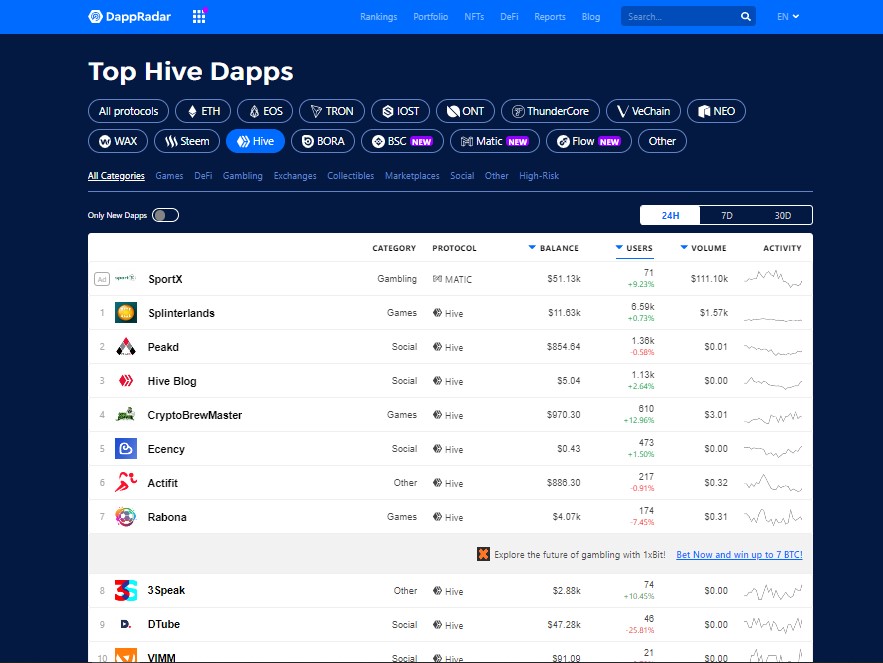Open CryptoBrewMaster dapp icon
This screenshot has height=663, width=883.
click(x=126, y=415)
